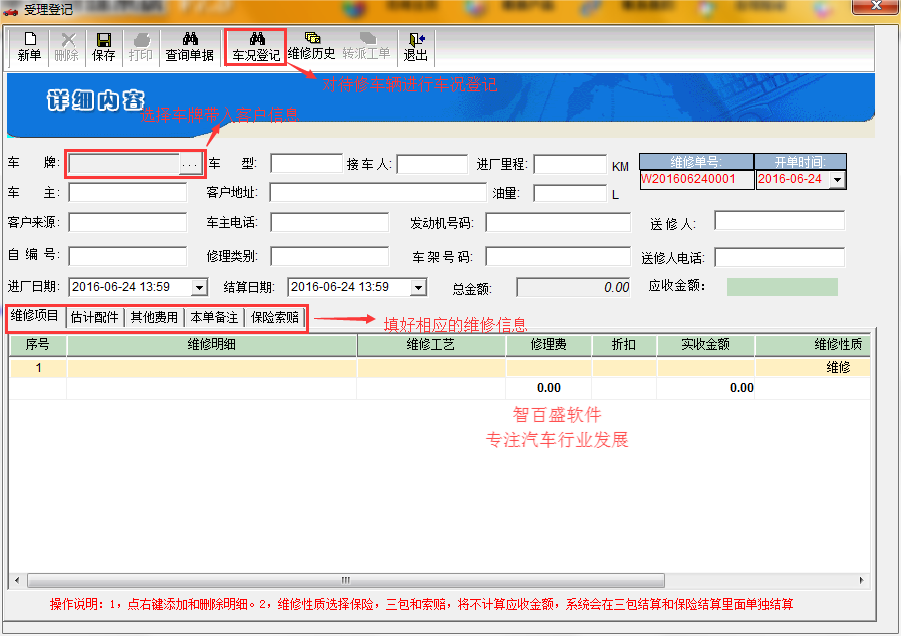Click the scrollbar left arrow
901x636 pixels.
pyautogui.click(x=17, y=580)
